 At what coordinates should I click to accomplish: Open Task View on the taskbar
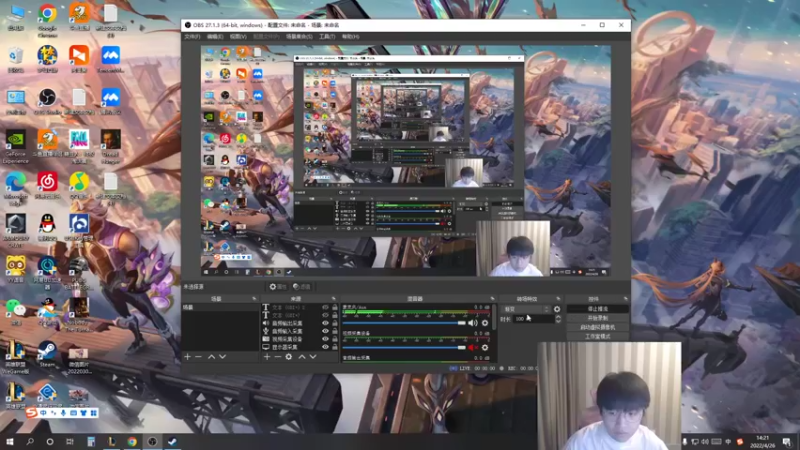[70, 441]
